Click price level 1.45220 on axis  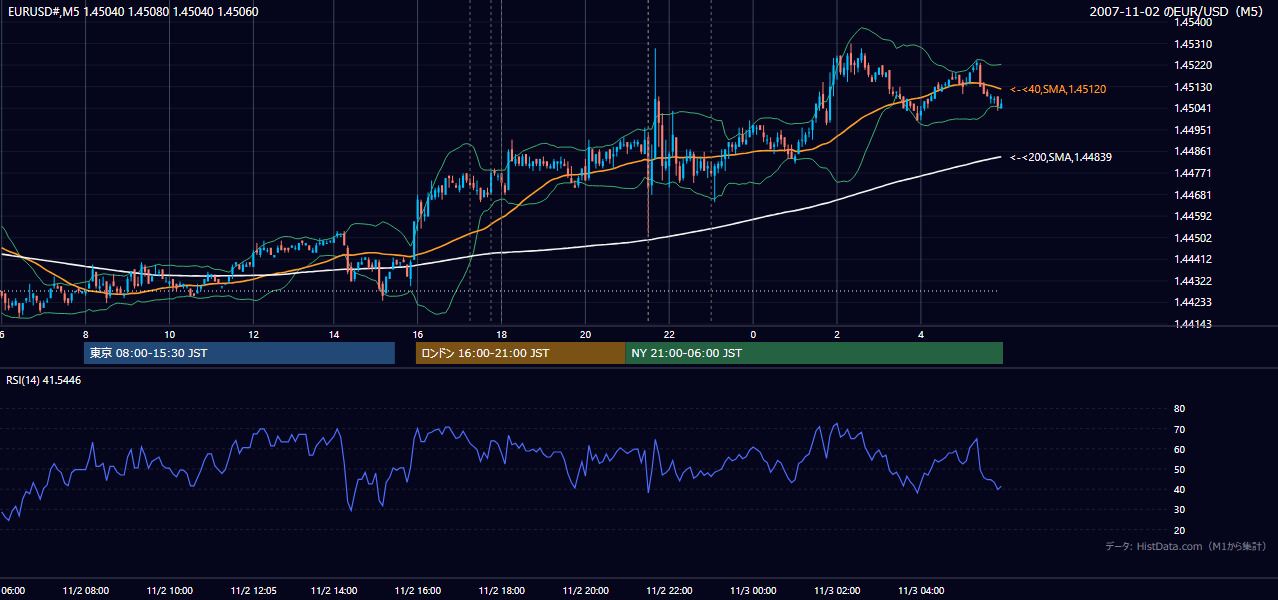click(x=1193, y=65)
